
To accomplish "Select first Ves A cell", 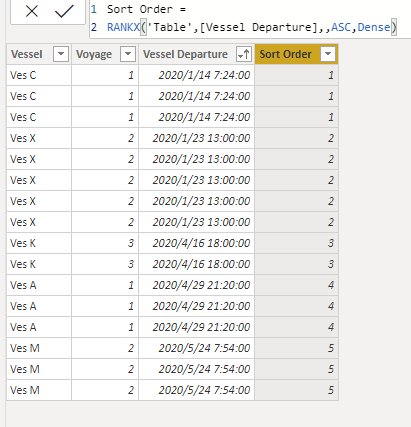I will (x=39, y=285).
